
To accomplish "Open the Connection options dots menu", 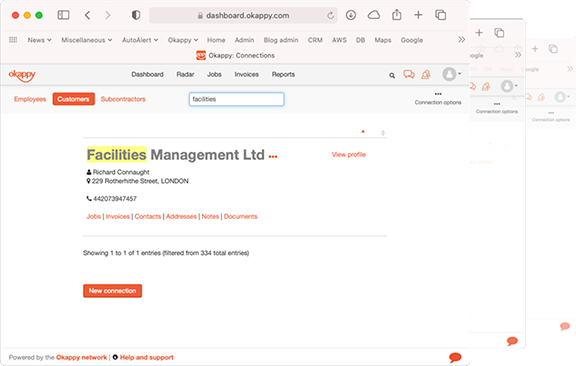I will click(x=438, y=94).
